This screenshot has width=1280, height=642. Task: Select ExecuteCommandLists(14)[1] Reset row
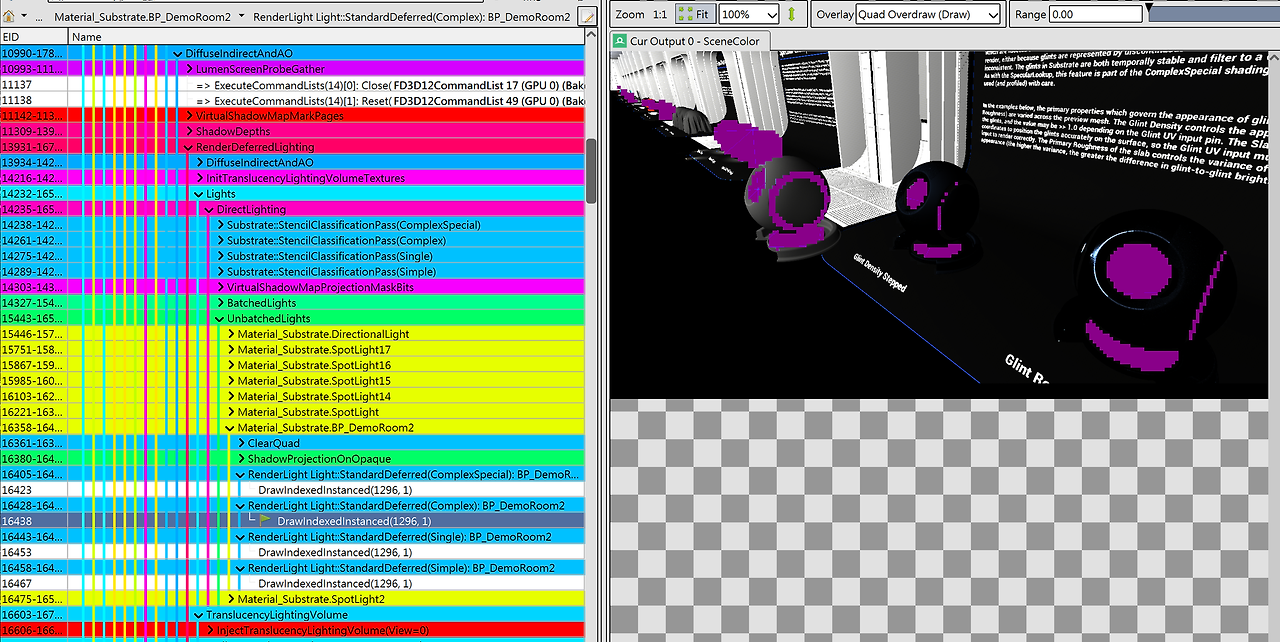[292, 100]
